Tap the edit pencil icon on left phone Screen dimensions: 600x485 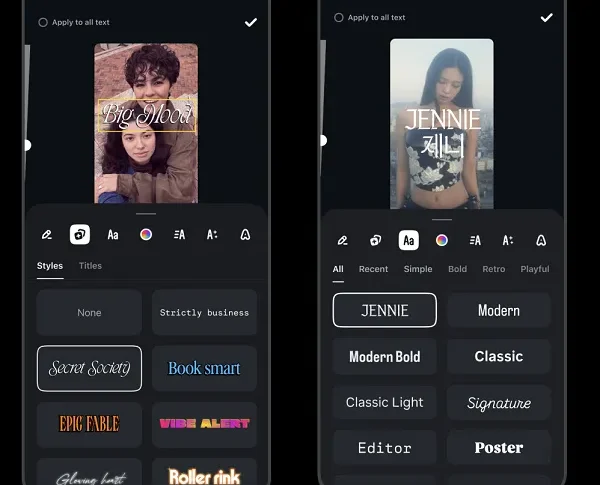coord(46,234)
